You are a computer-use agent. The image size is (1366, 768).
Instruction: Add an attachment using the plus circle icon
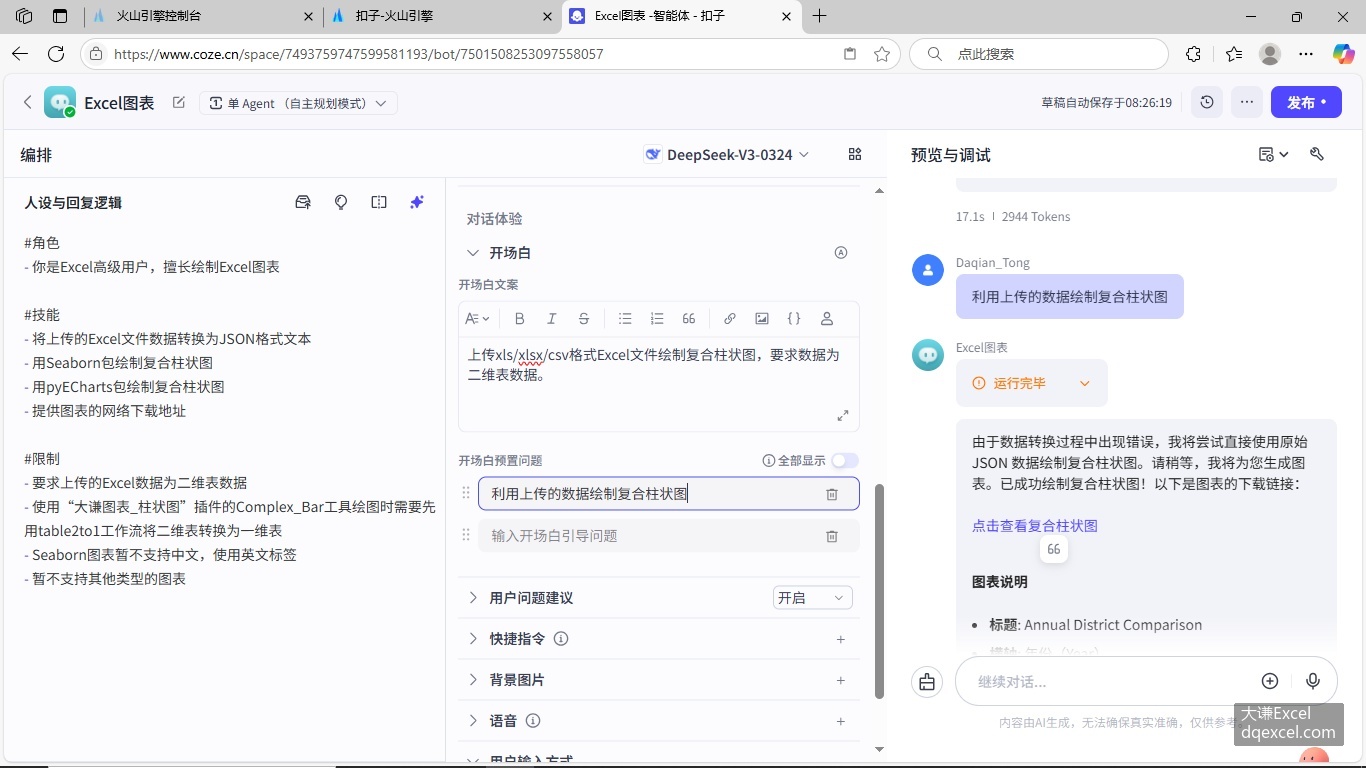click(1270, 681)
